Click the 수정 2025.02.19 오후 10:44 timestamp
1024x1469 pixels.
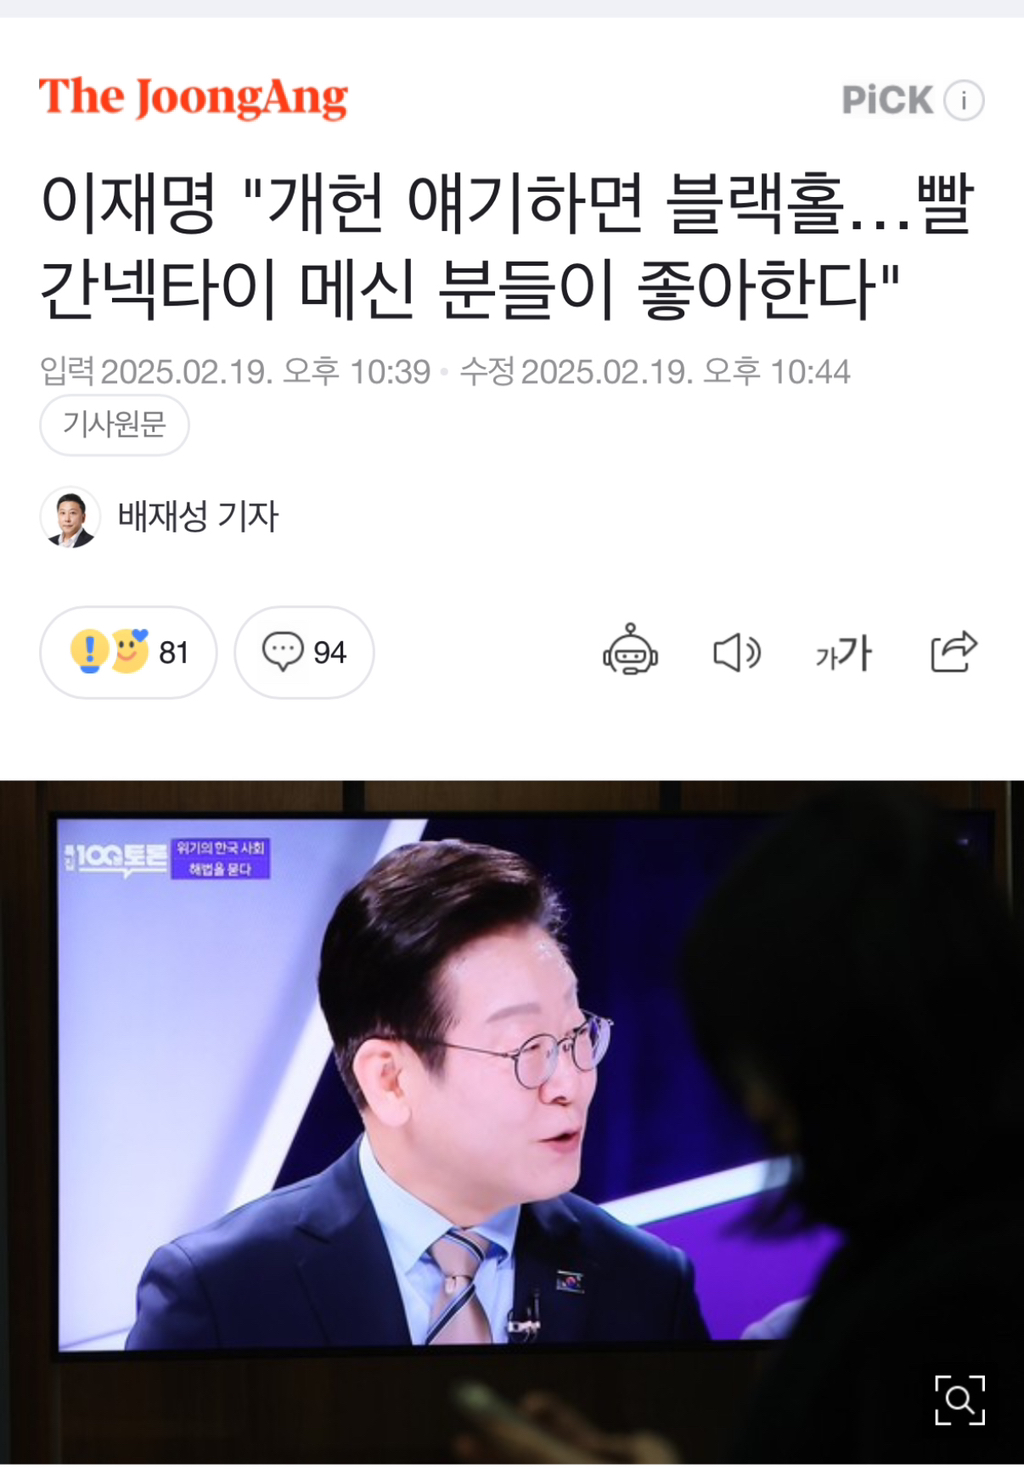(x=655, y=372)
